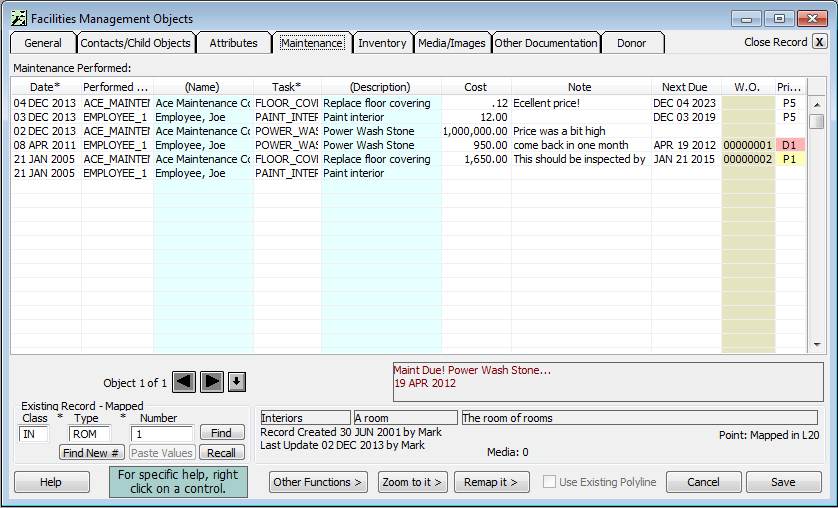Click scrollbar up arrow in maintenance grid
Image resolution: width=838 pixels, height=508 pixels.
tap(817, 105)
